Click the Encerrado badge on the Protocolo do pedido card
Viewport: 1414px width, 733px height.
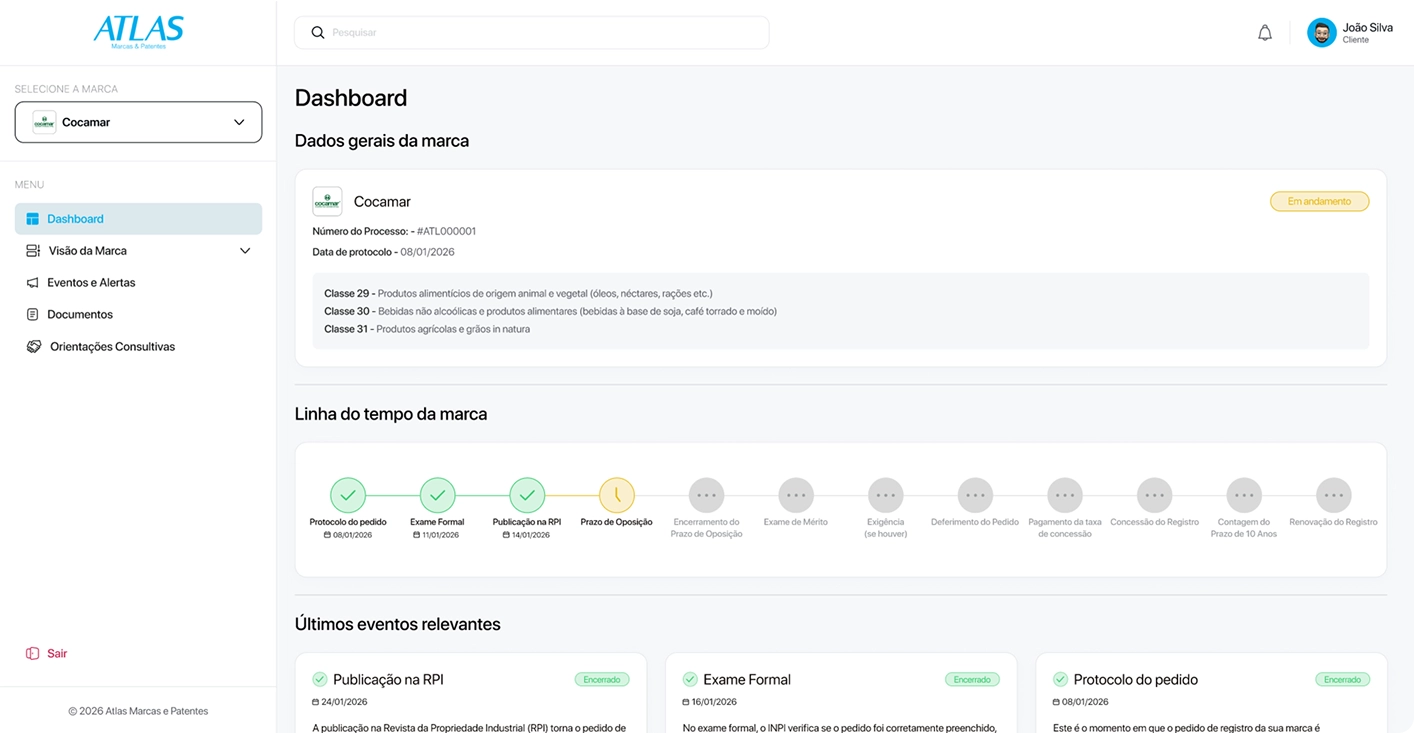click(x=1342, y=679)
